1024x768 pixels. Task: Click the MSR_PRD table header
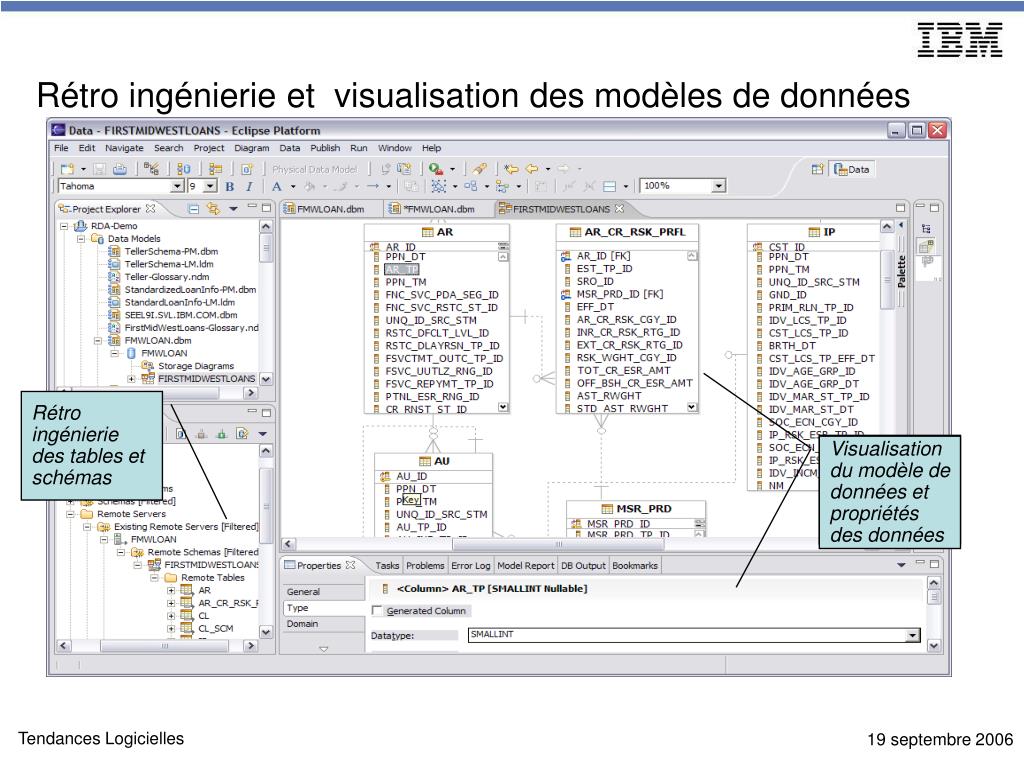pos(635,509)
